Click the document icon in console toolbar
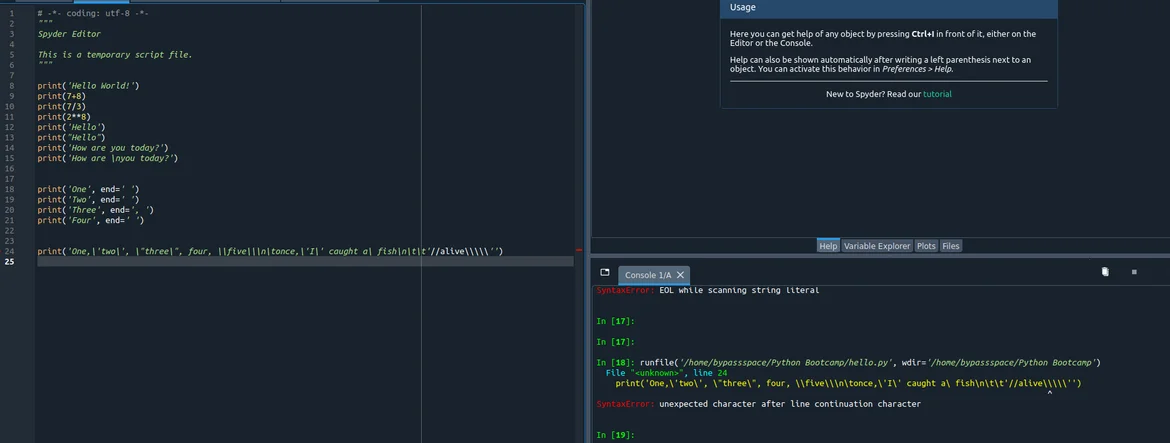 (x=1105, y=272)
